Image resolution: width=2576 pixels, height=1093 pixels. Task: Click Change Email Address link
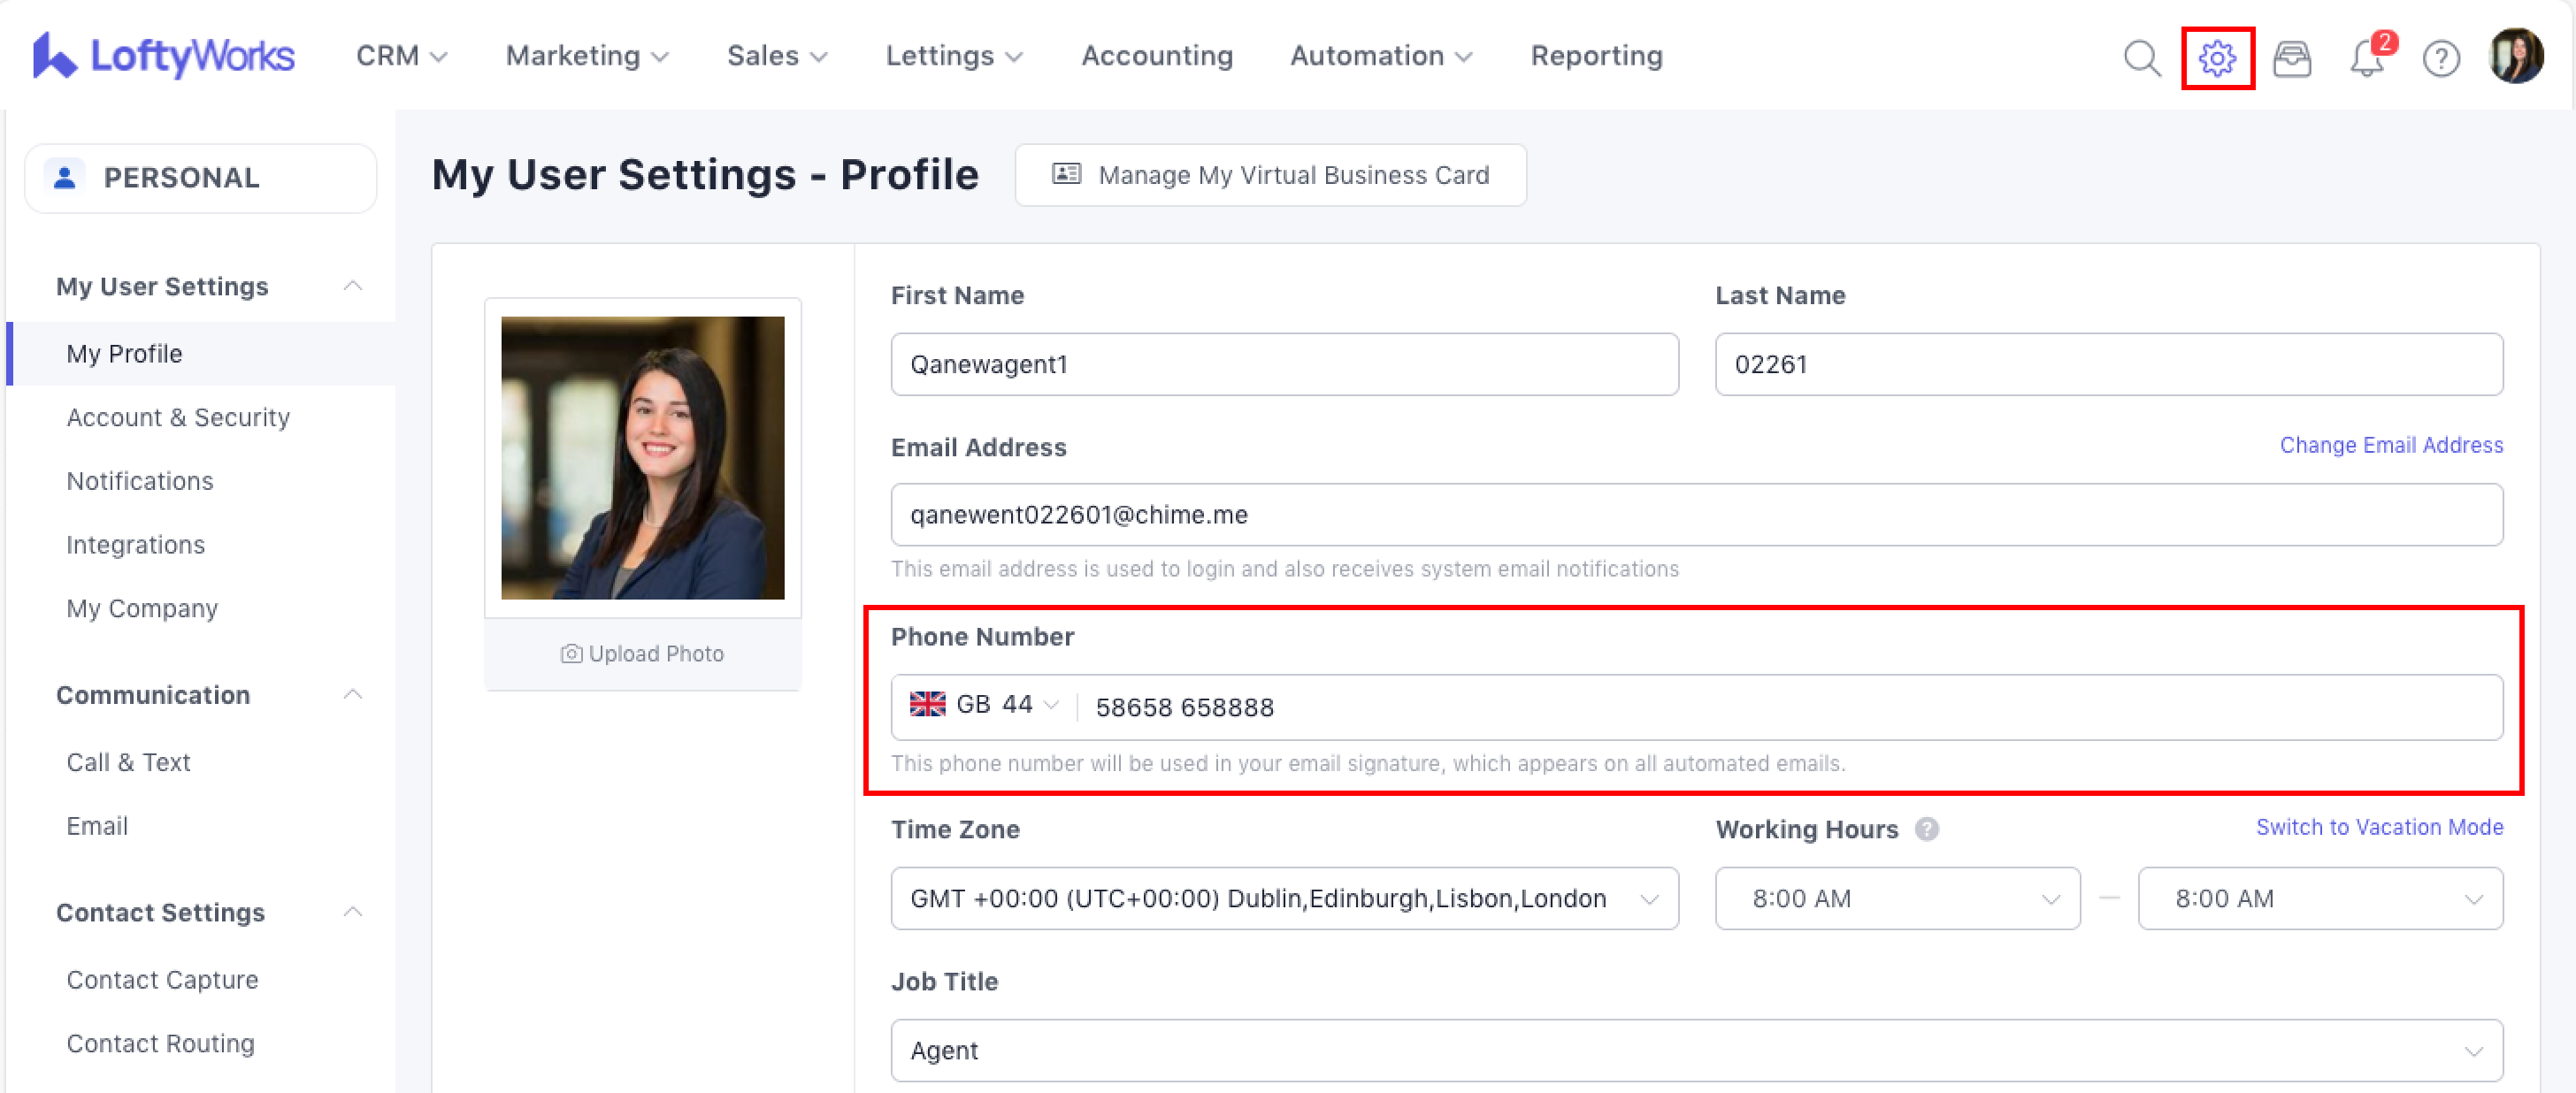coord(2390,445)
